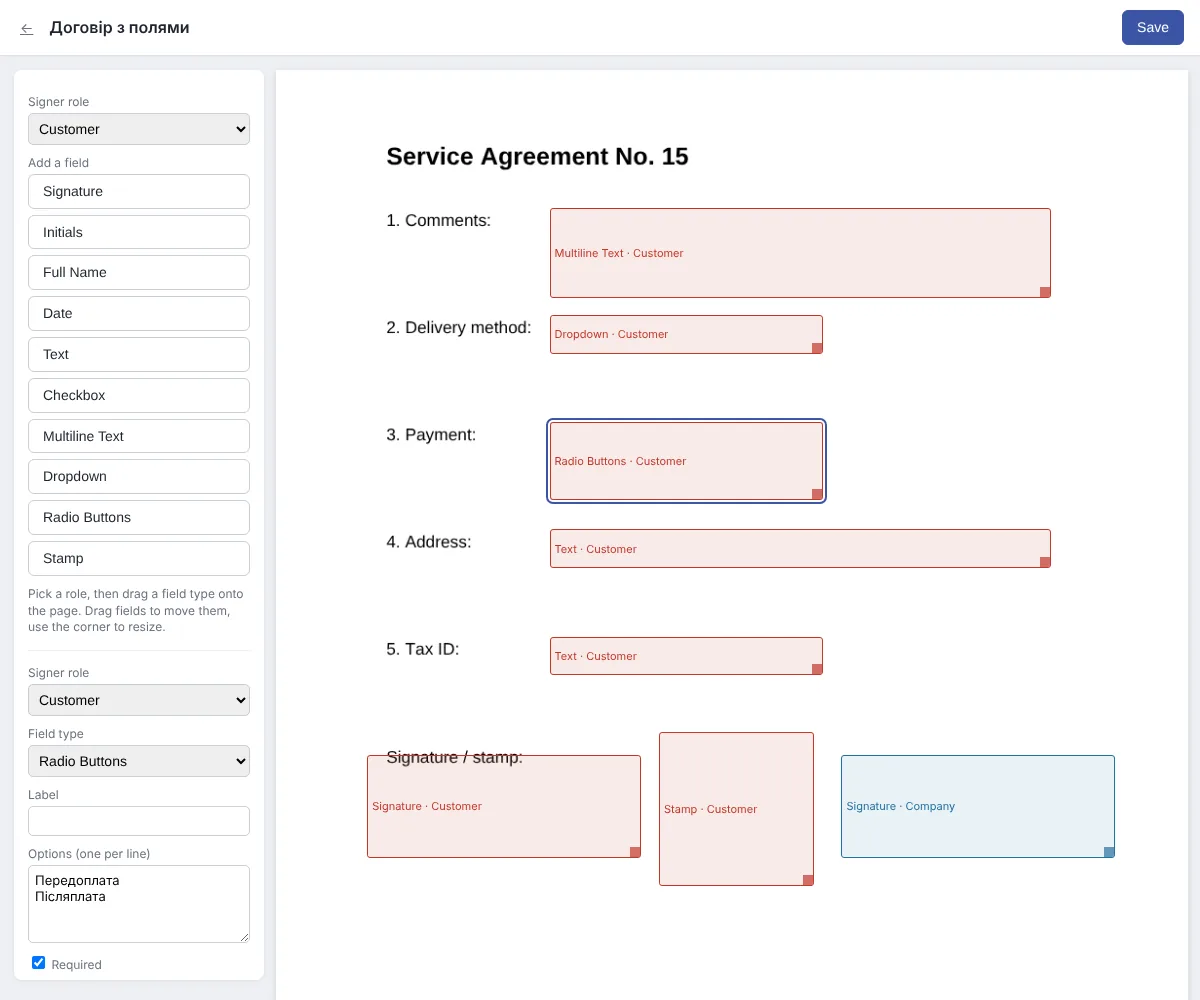Click the corner handle of the Signature · Company field
This screenshot has height=1000, width=1200.
point(1109,852)
